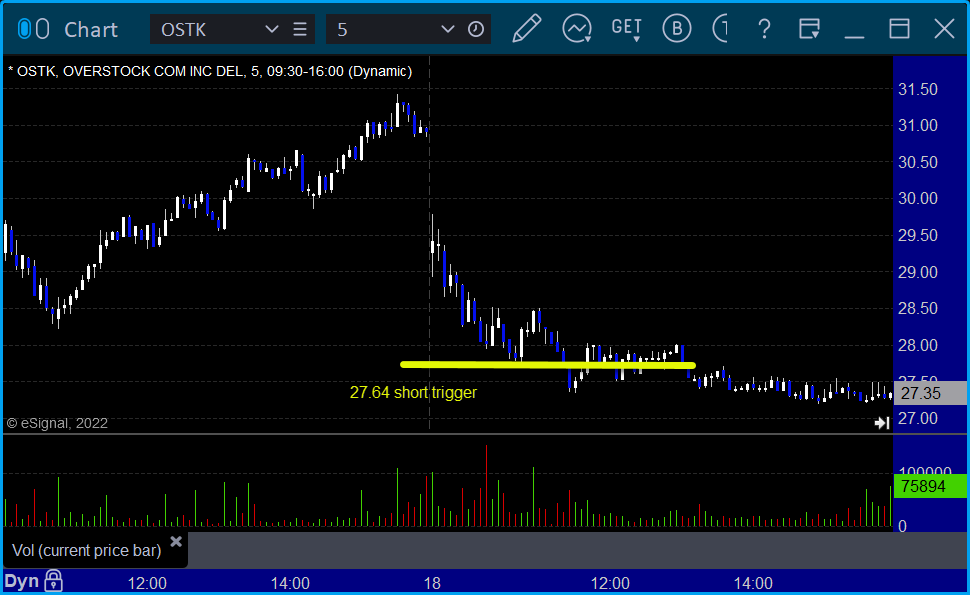
Task: Click the 27.00 price axis label
Action: coord(918,419)
